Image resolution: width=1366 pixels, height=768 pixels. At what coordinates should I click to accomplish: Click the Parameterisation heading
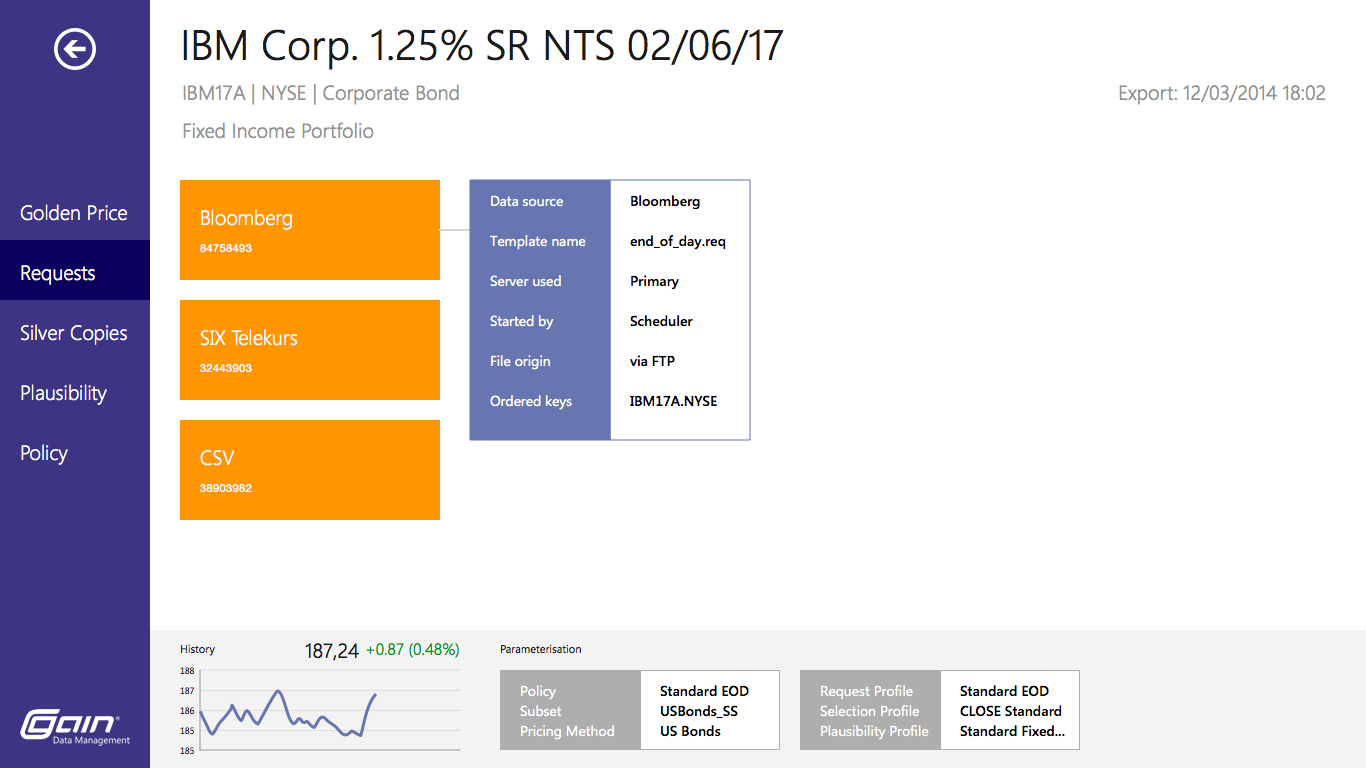click(x=541, y=649)
